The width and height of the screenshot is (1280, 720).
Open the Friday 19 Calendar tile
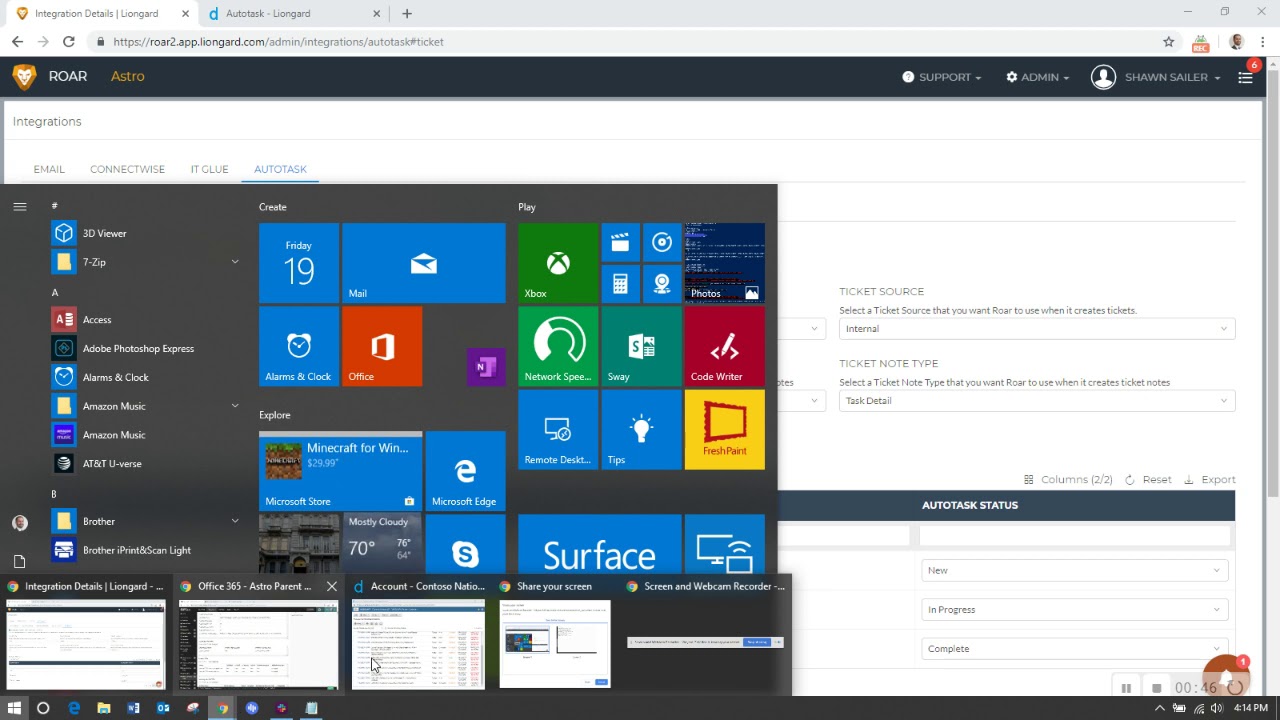(299, 263)
